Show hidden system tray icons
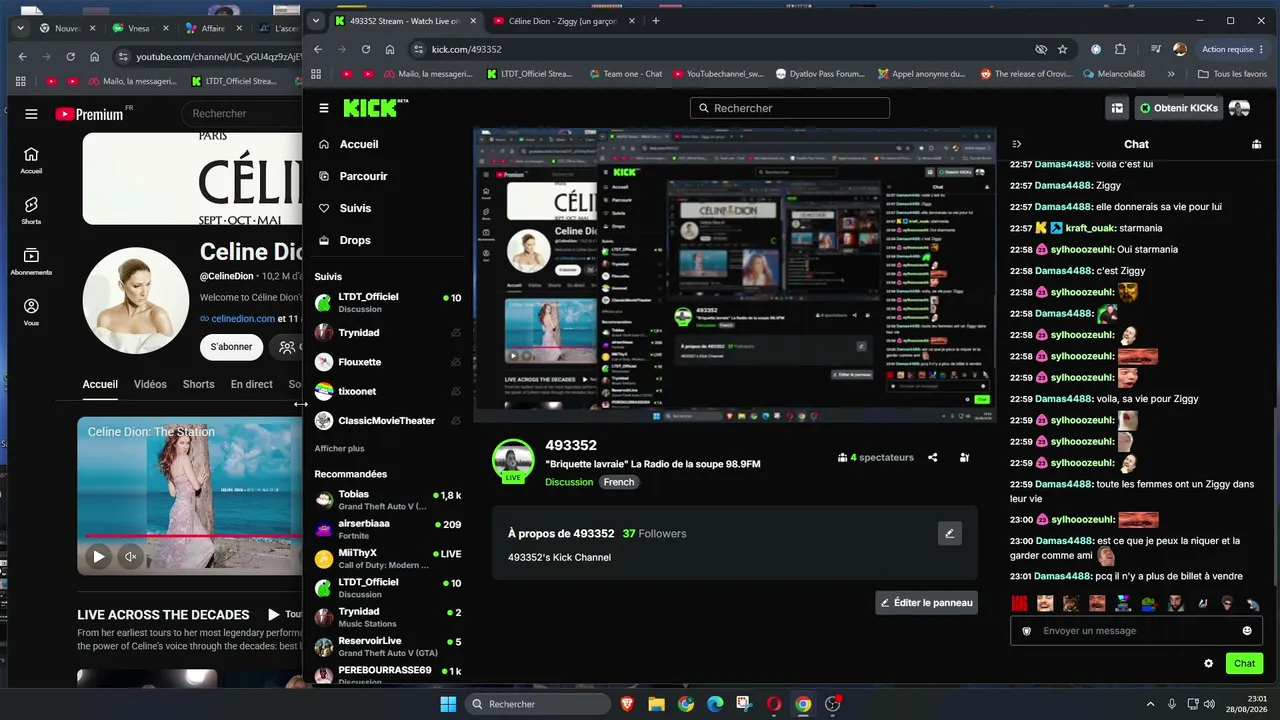 1150,704
